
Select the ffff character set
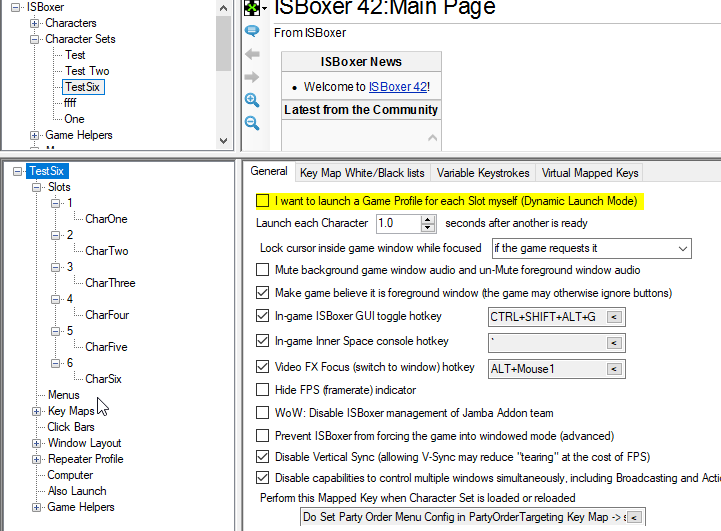click(x=70, y=103)
